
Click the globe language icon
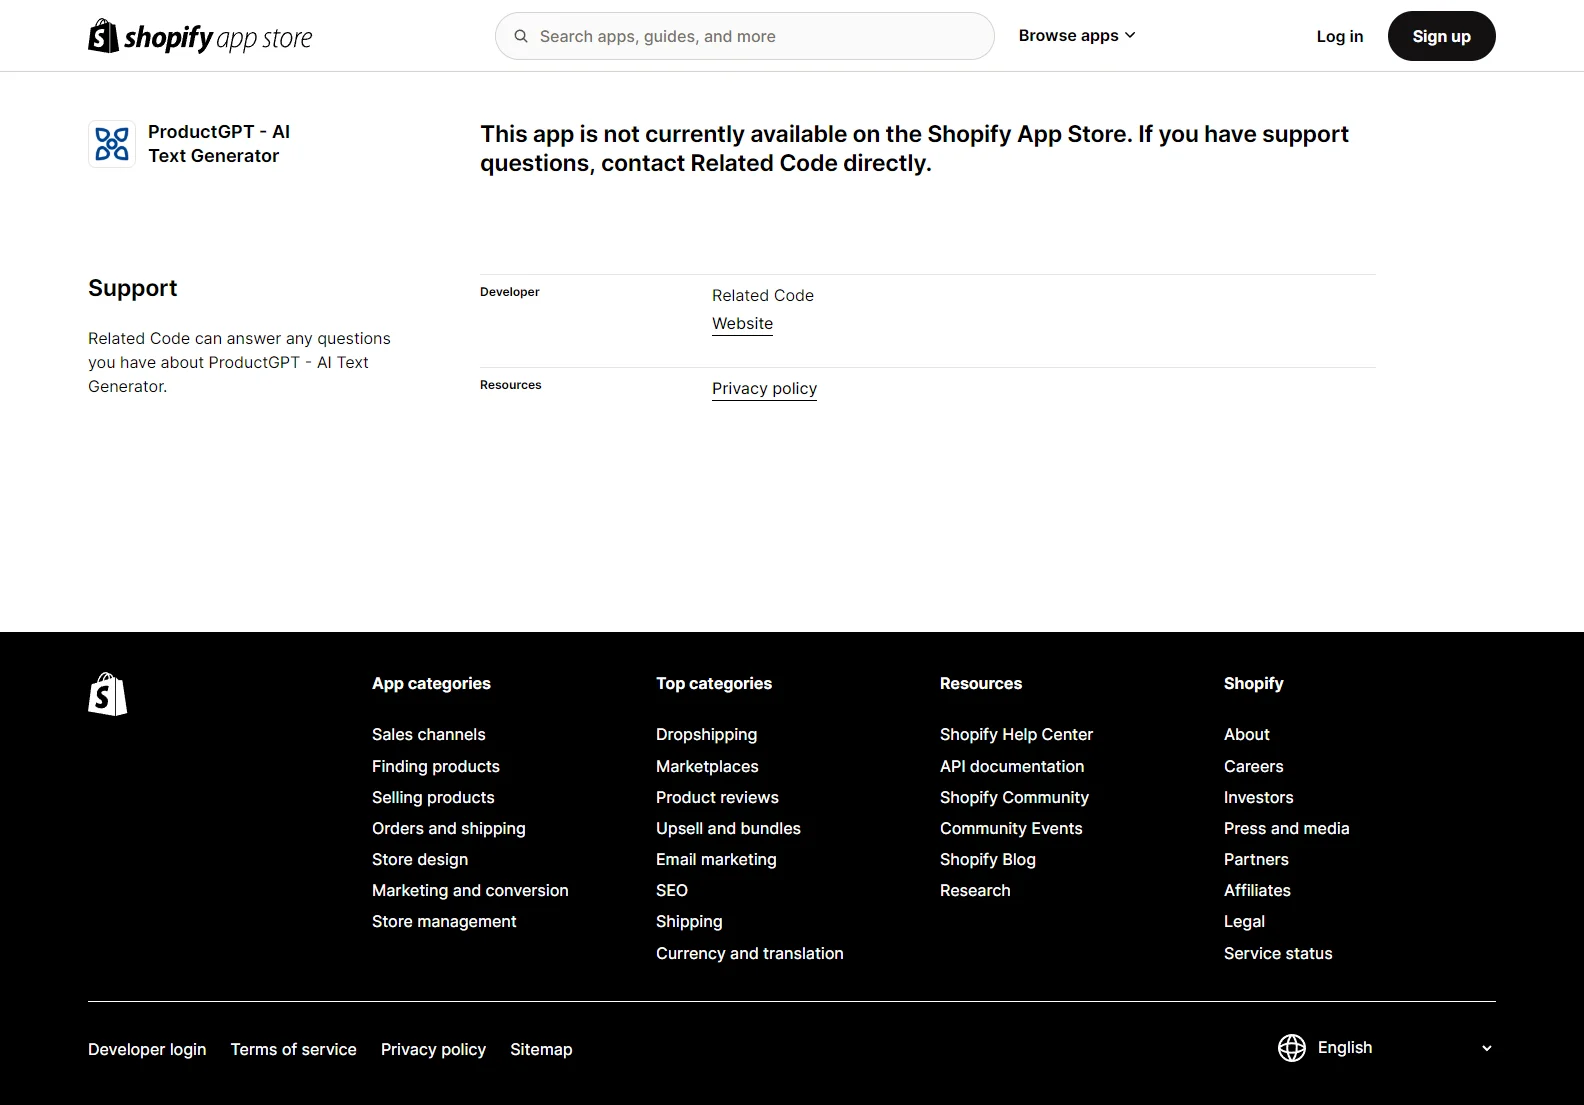1292,1048
